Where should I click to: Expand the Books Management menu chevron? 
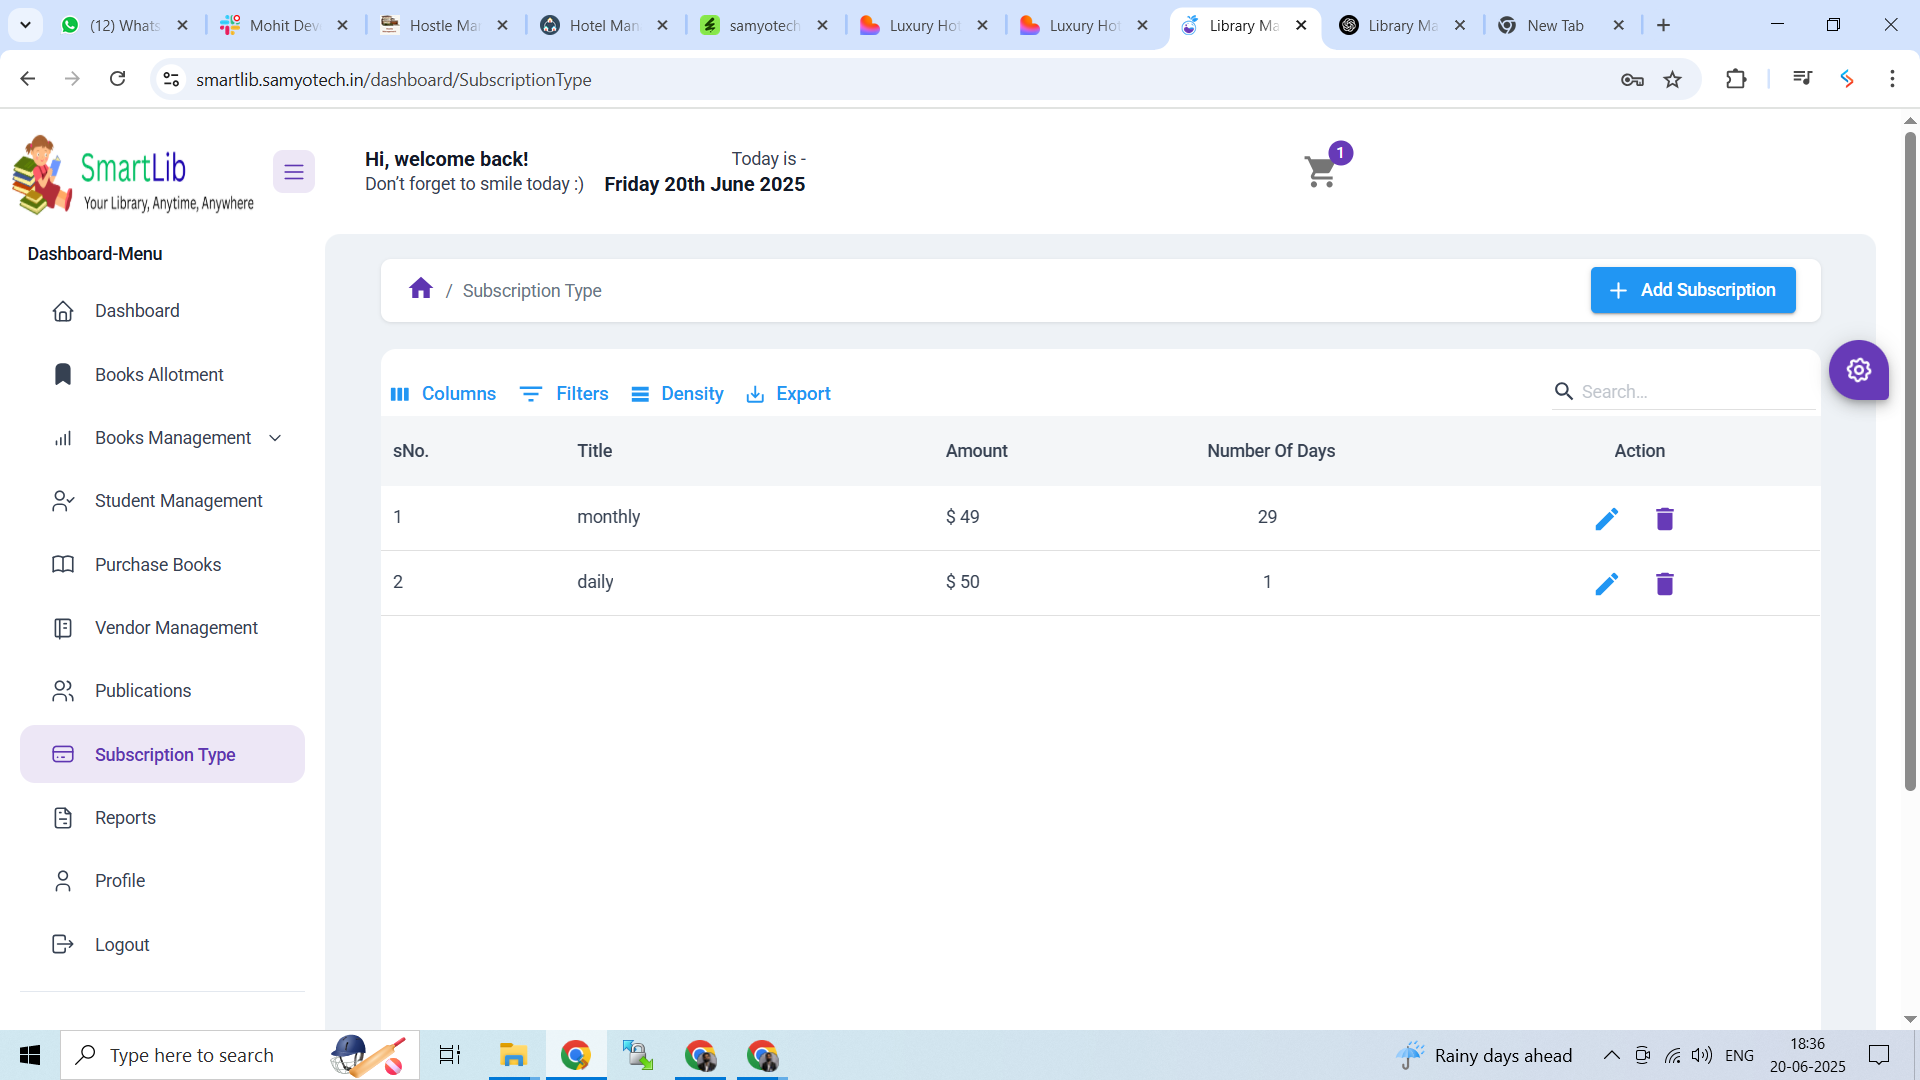(275, 437)
